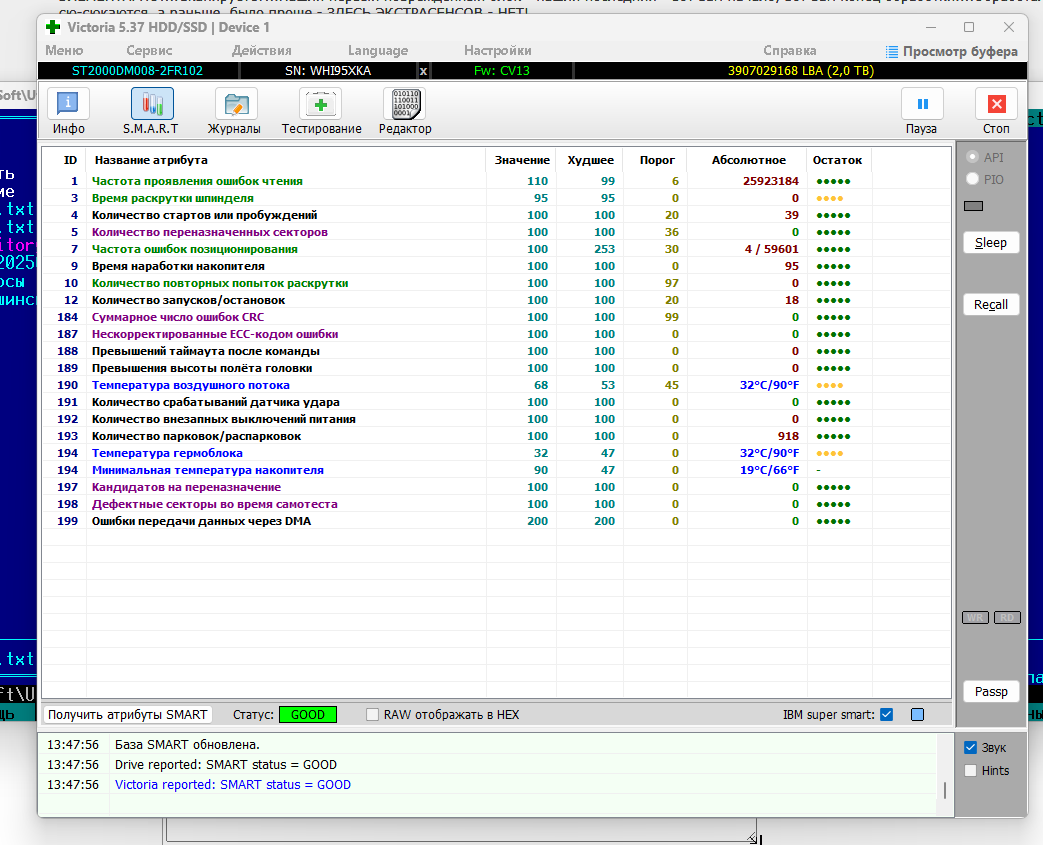
Task: Click the Получить атрибуты SMART button
Action: 128,715
